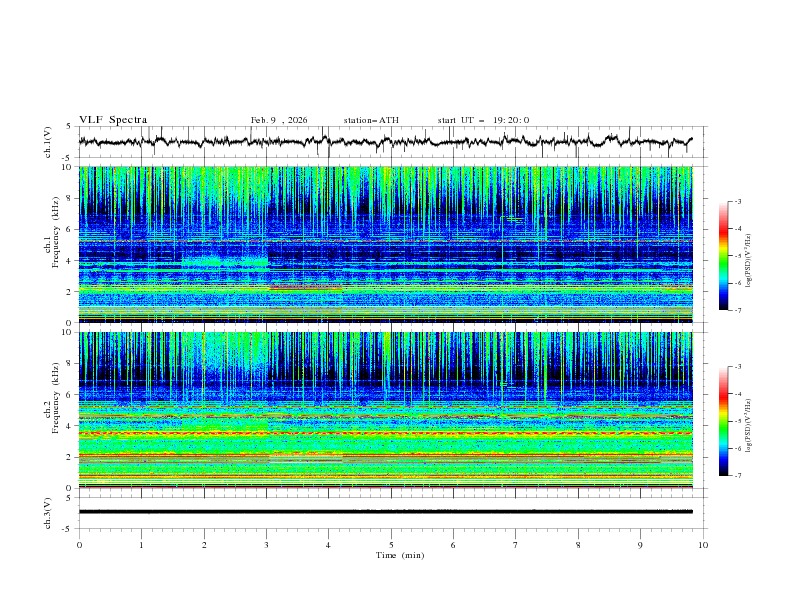Click inside the ch.1 spectrogram panel
The image size is (792, 612).
[385, 244]
